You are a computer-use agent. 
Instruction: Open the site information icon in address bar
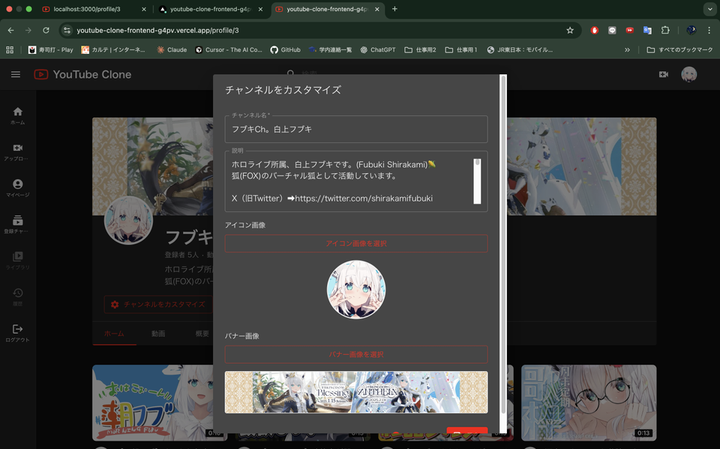(x=67, y=30)
